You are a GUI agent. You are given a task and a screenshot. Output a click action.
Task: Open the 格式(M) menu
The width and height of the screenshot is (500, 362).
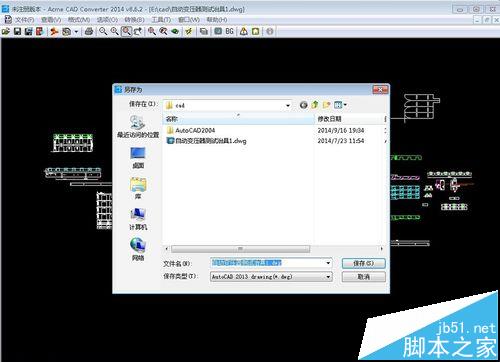pyautogui.click(x=79, y=20)
